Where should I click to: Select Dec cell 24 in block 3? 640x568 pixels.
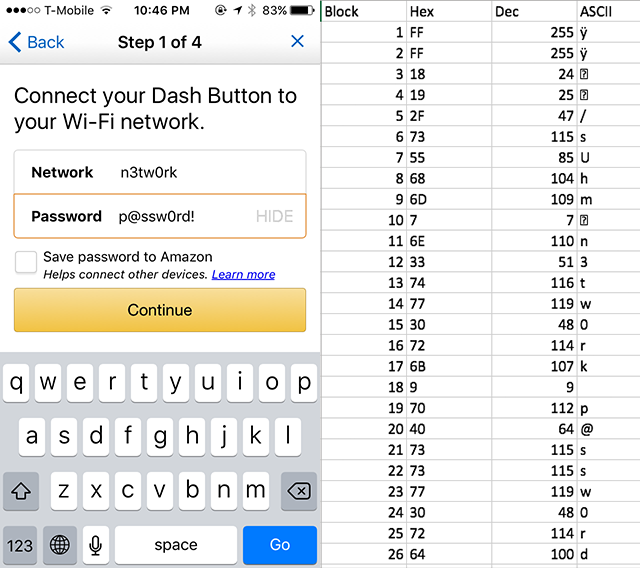(x=534, y=74)
